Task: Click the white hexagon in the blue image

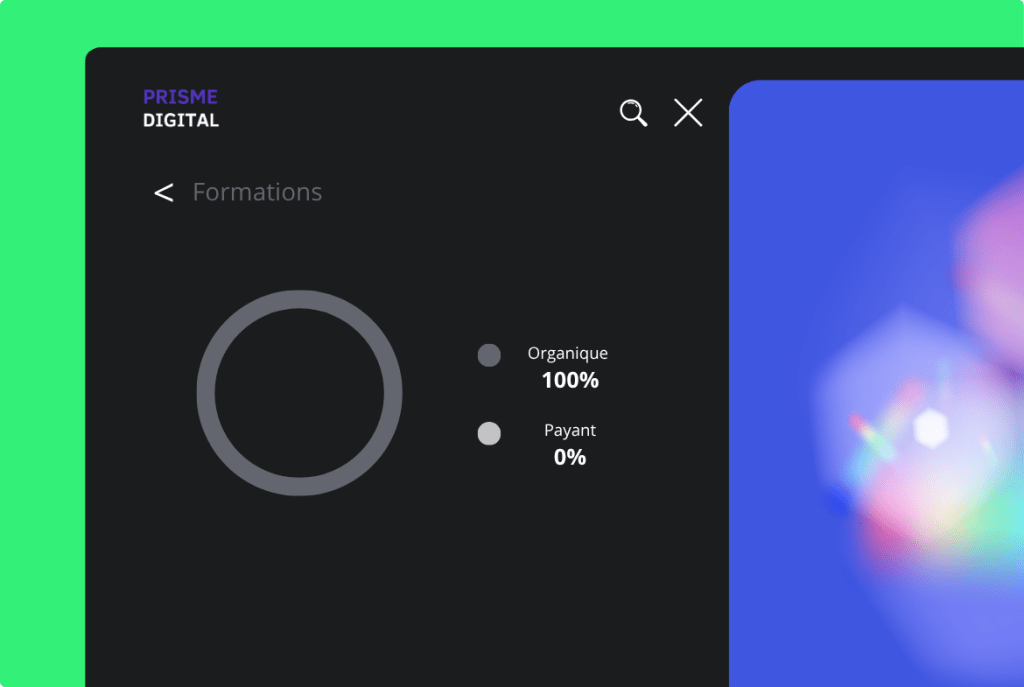Action: coord(930,428)
